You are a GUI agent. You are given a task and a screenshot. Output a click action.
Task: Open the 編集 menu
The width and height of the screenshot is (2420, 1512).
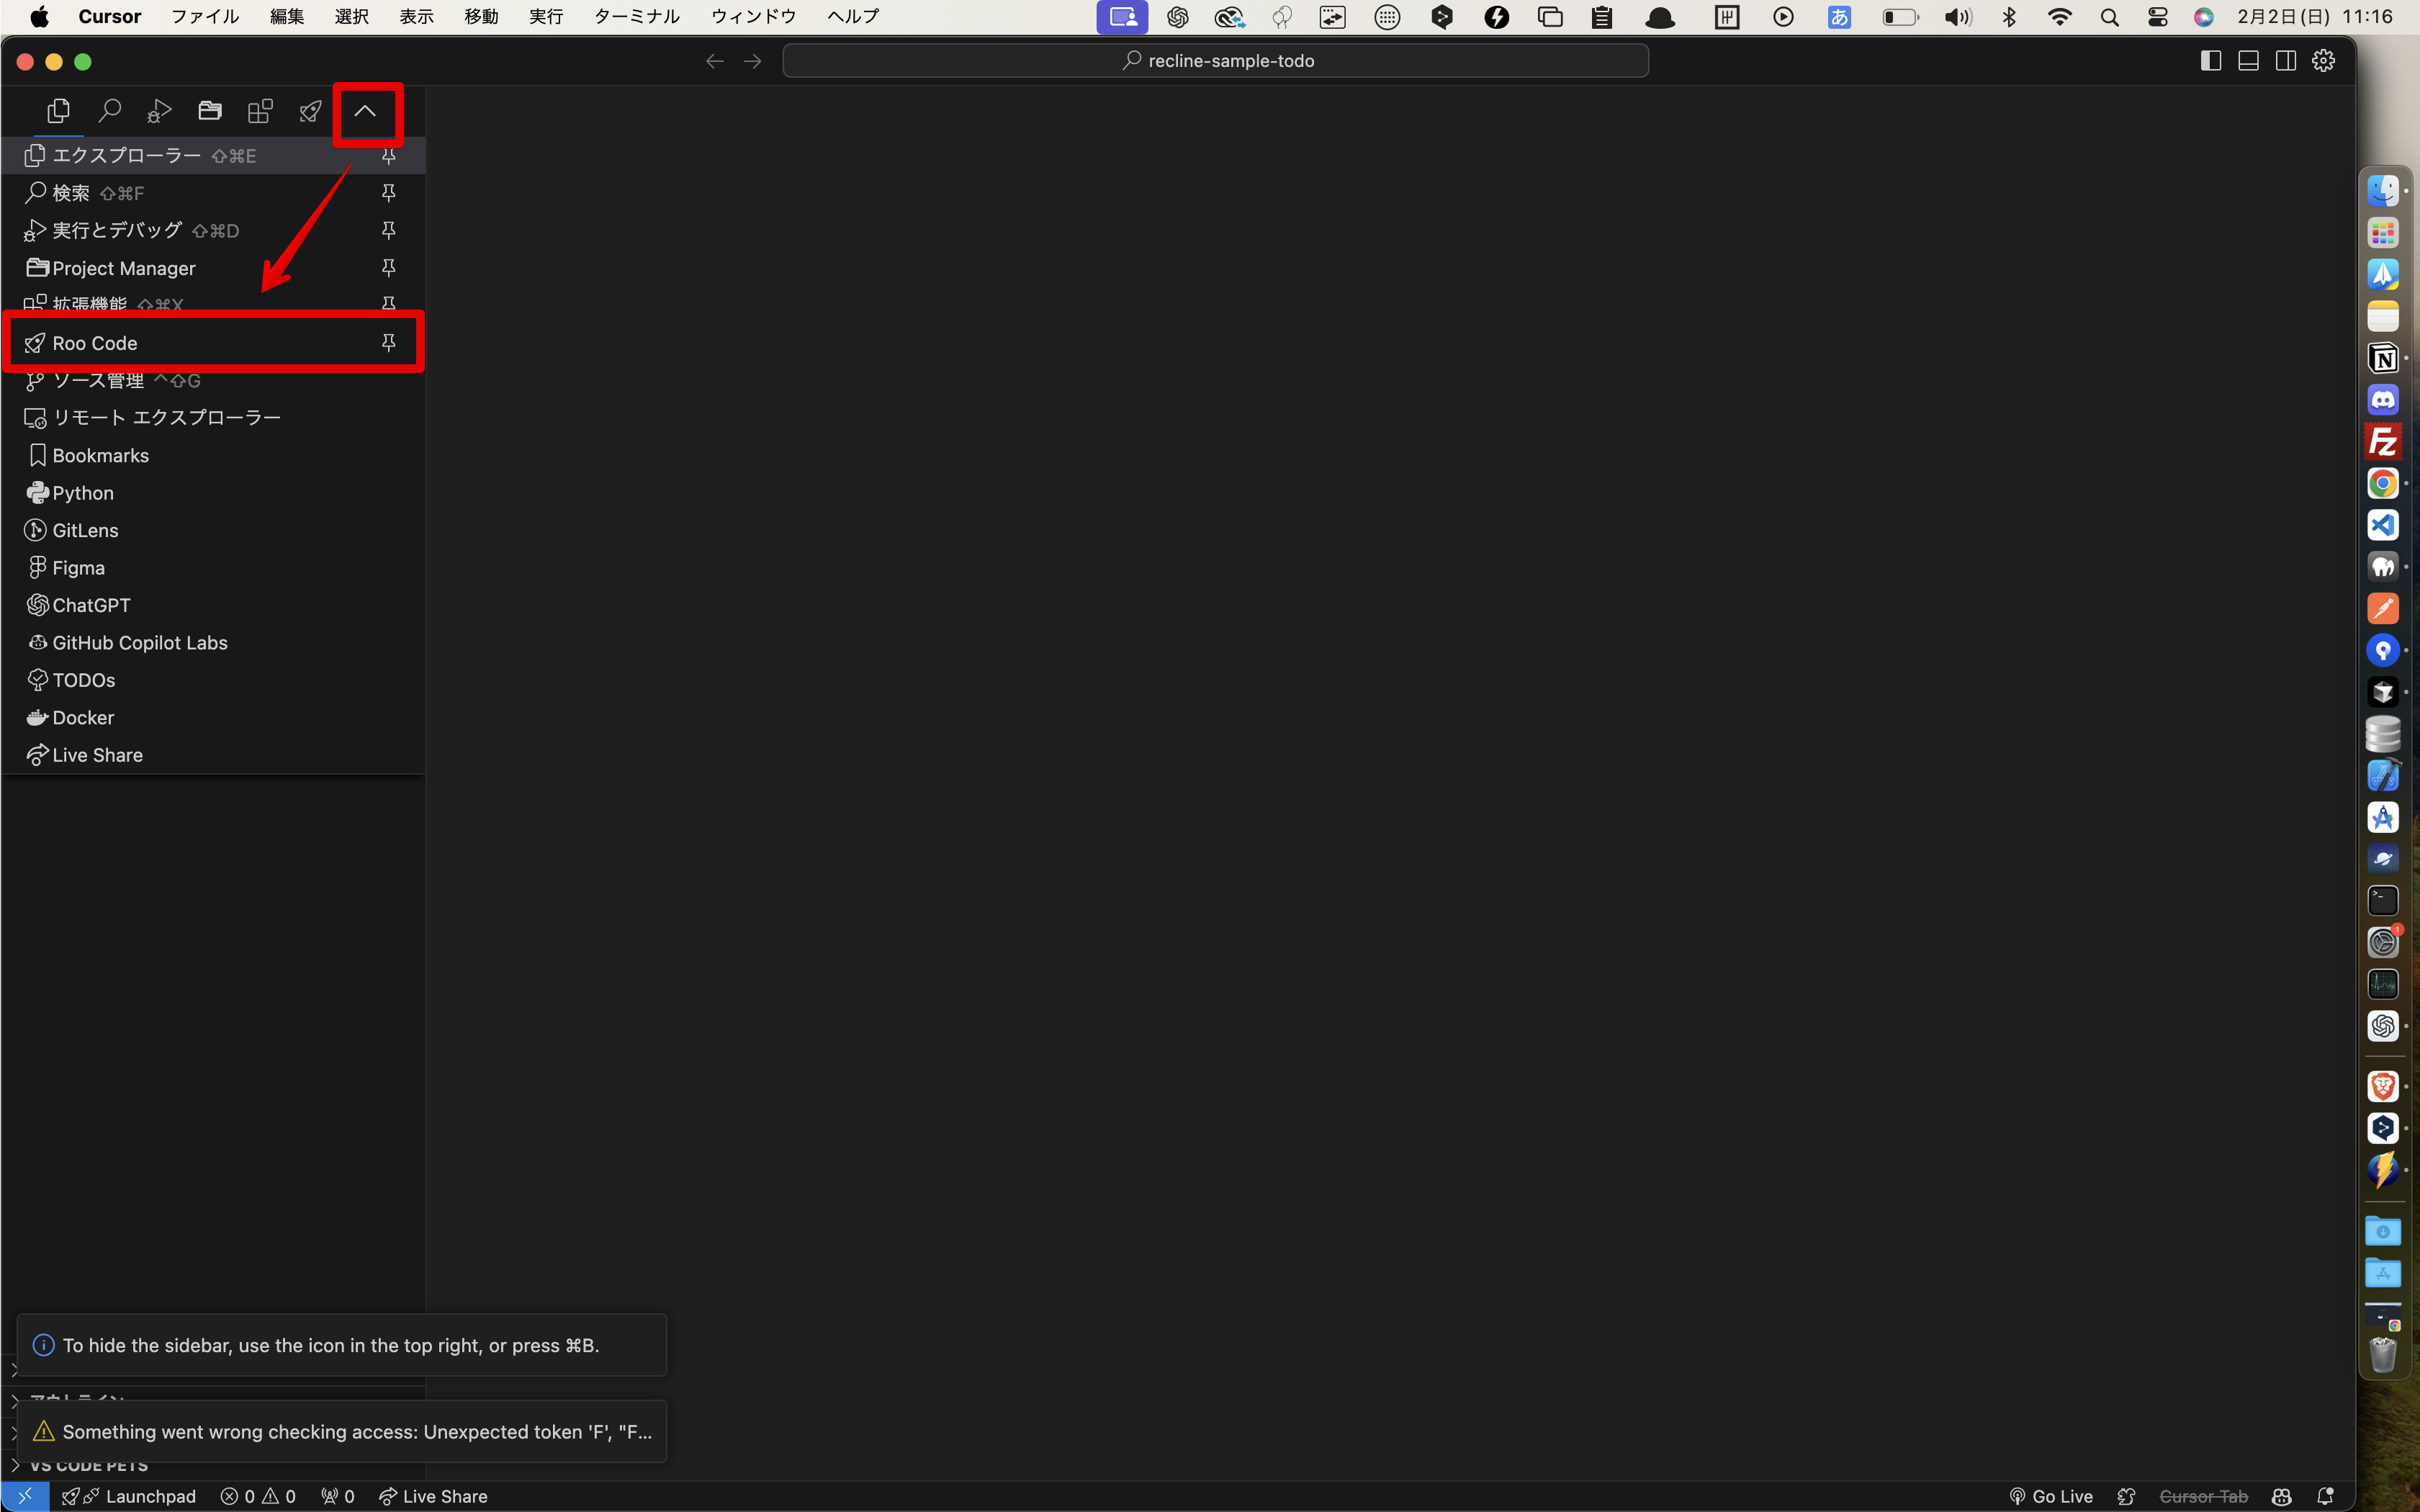pos(287,16)
